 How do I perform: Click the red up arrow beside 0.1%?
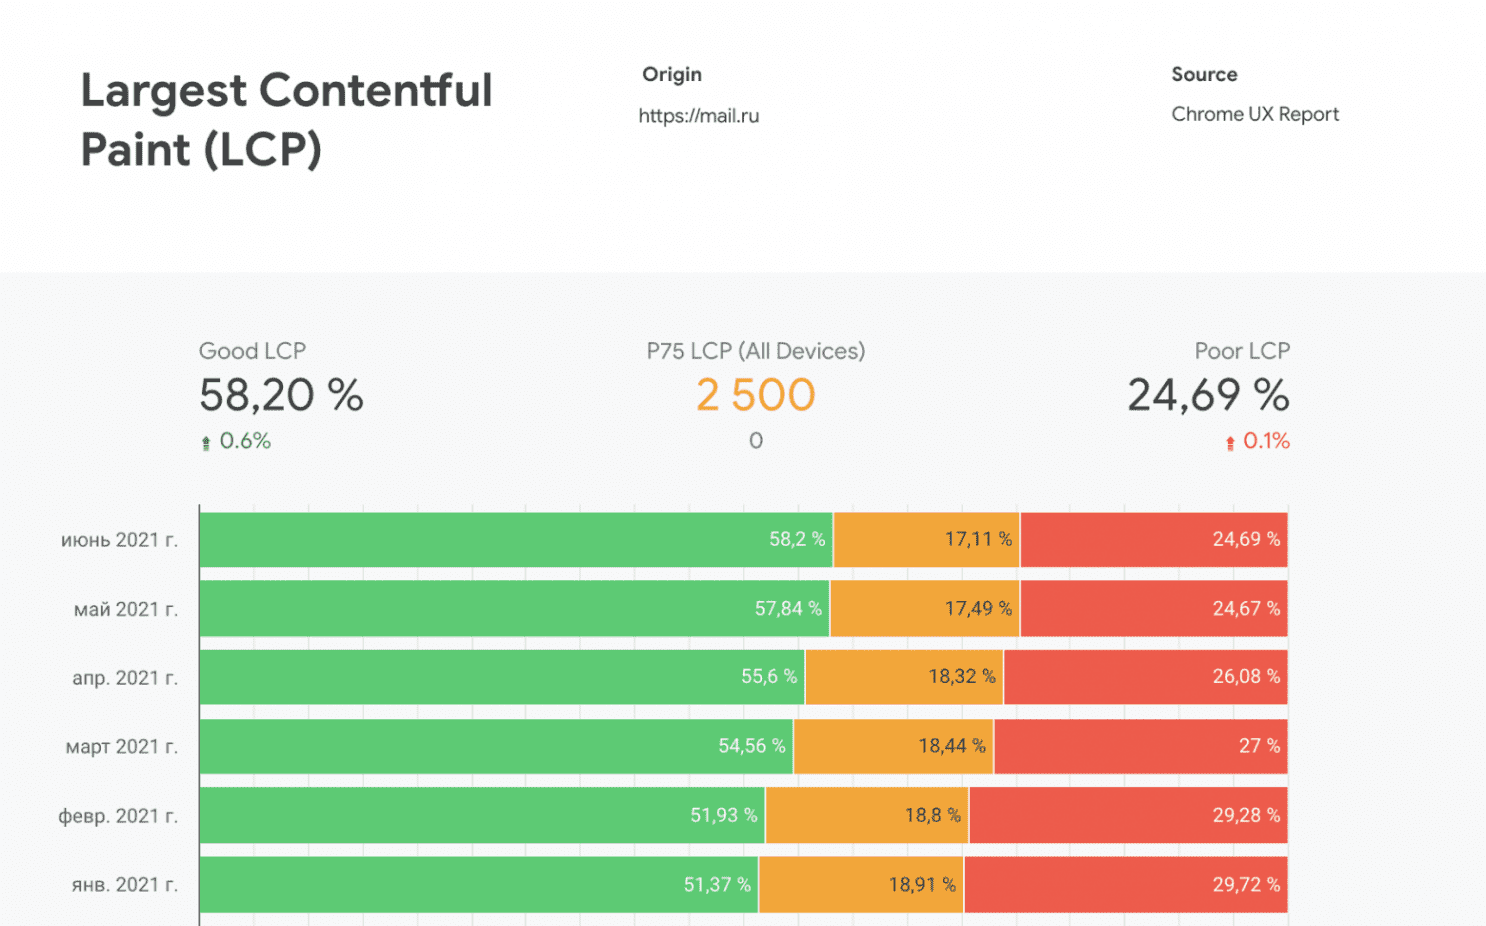tap(1230, 443)
